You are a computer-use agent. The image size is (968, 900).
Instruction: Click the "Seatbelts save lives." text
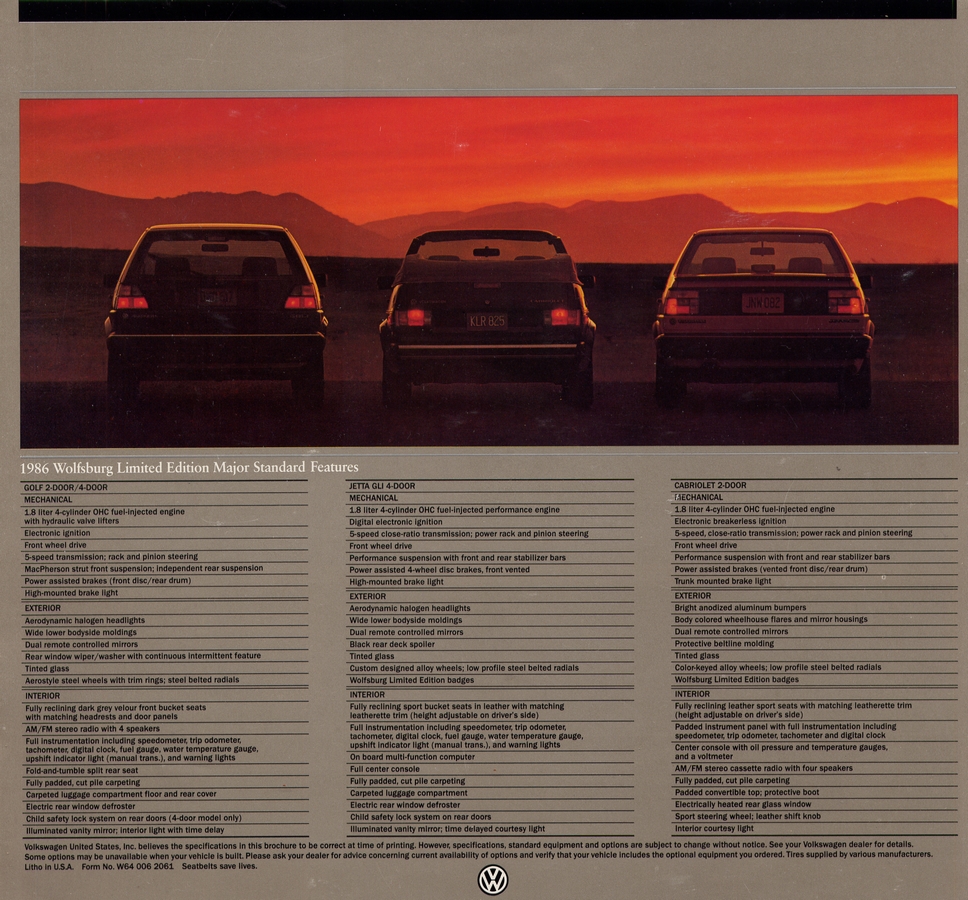(x=218, y=866)
